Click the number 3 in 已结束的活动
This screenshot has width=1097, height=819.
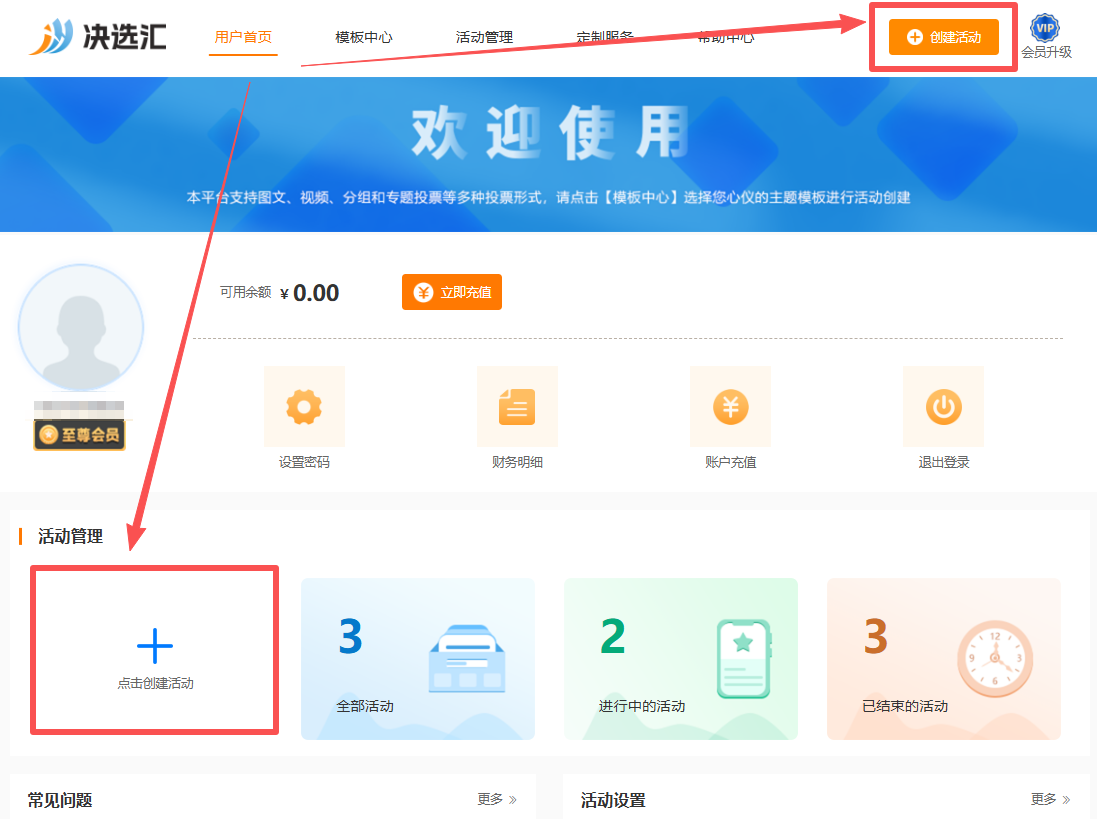(876, 636)
